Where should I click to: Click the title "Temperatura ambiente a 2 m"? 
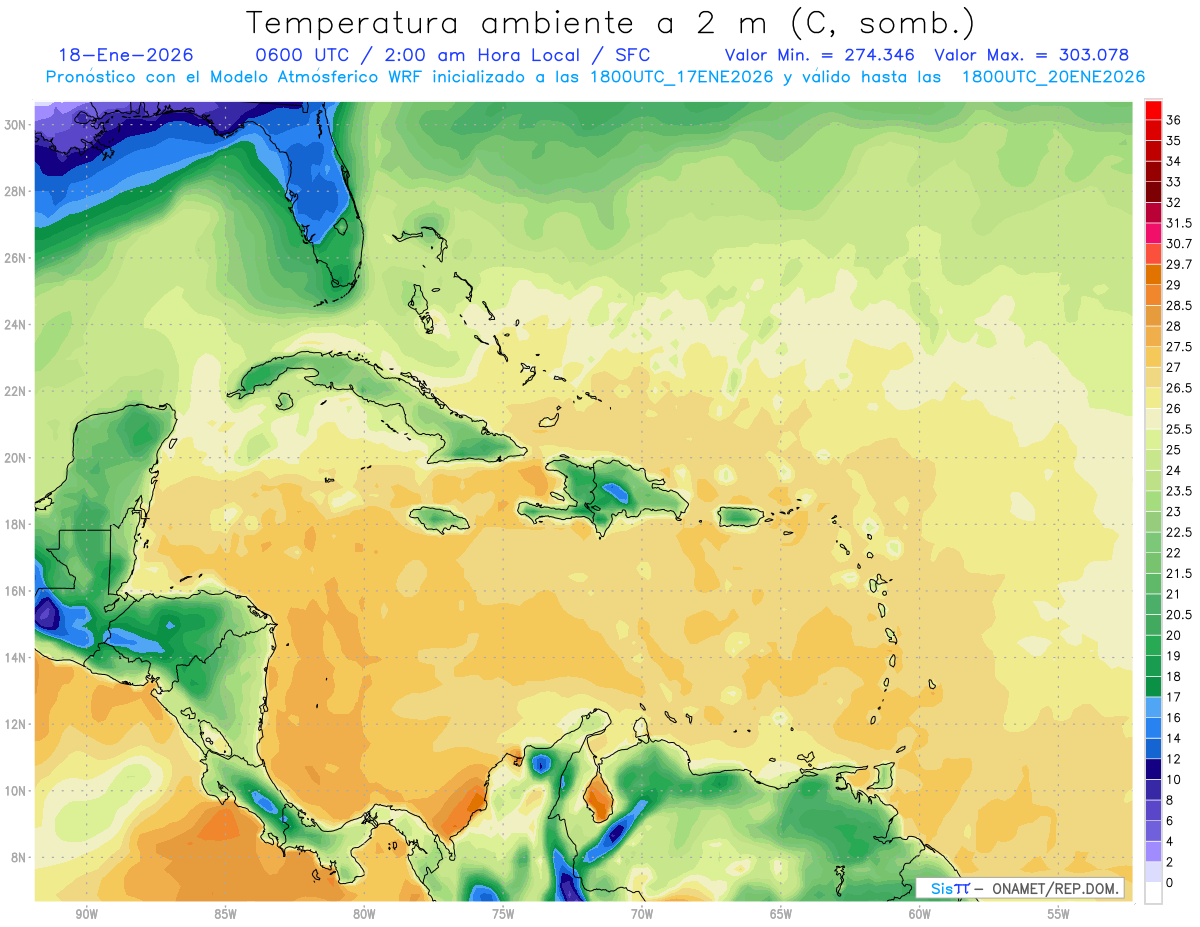pyautogui.click(x=510, y=23)
